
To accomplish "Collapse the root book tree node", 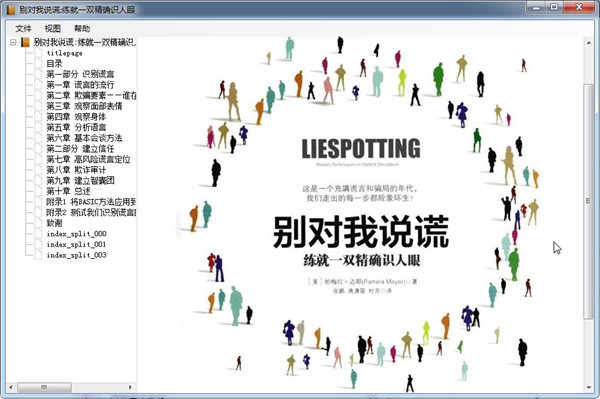I will [x=13, y=42].
